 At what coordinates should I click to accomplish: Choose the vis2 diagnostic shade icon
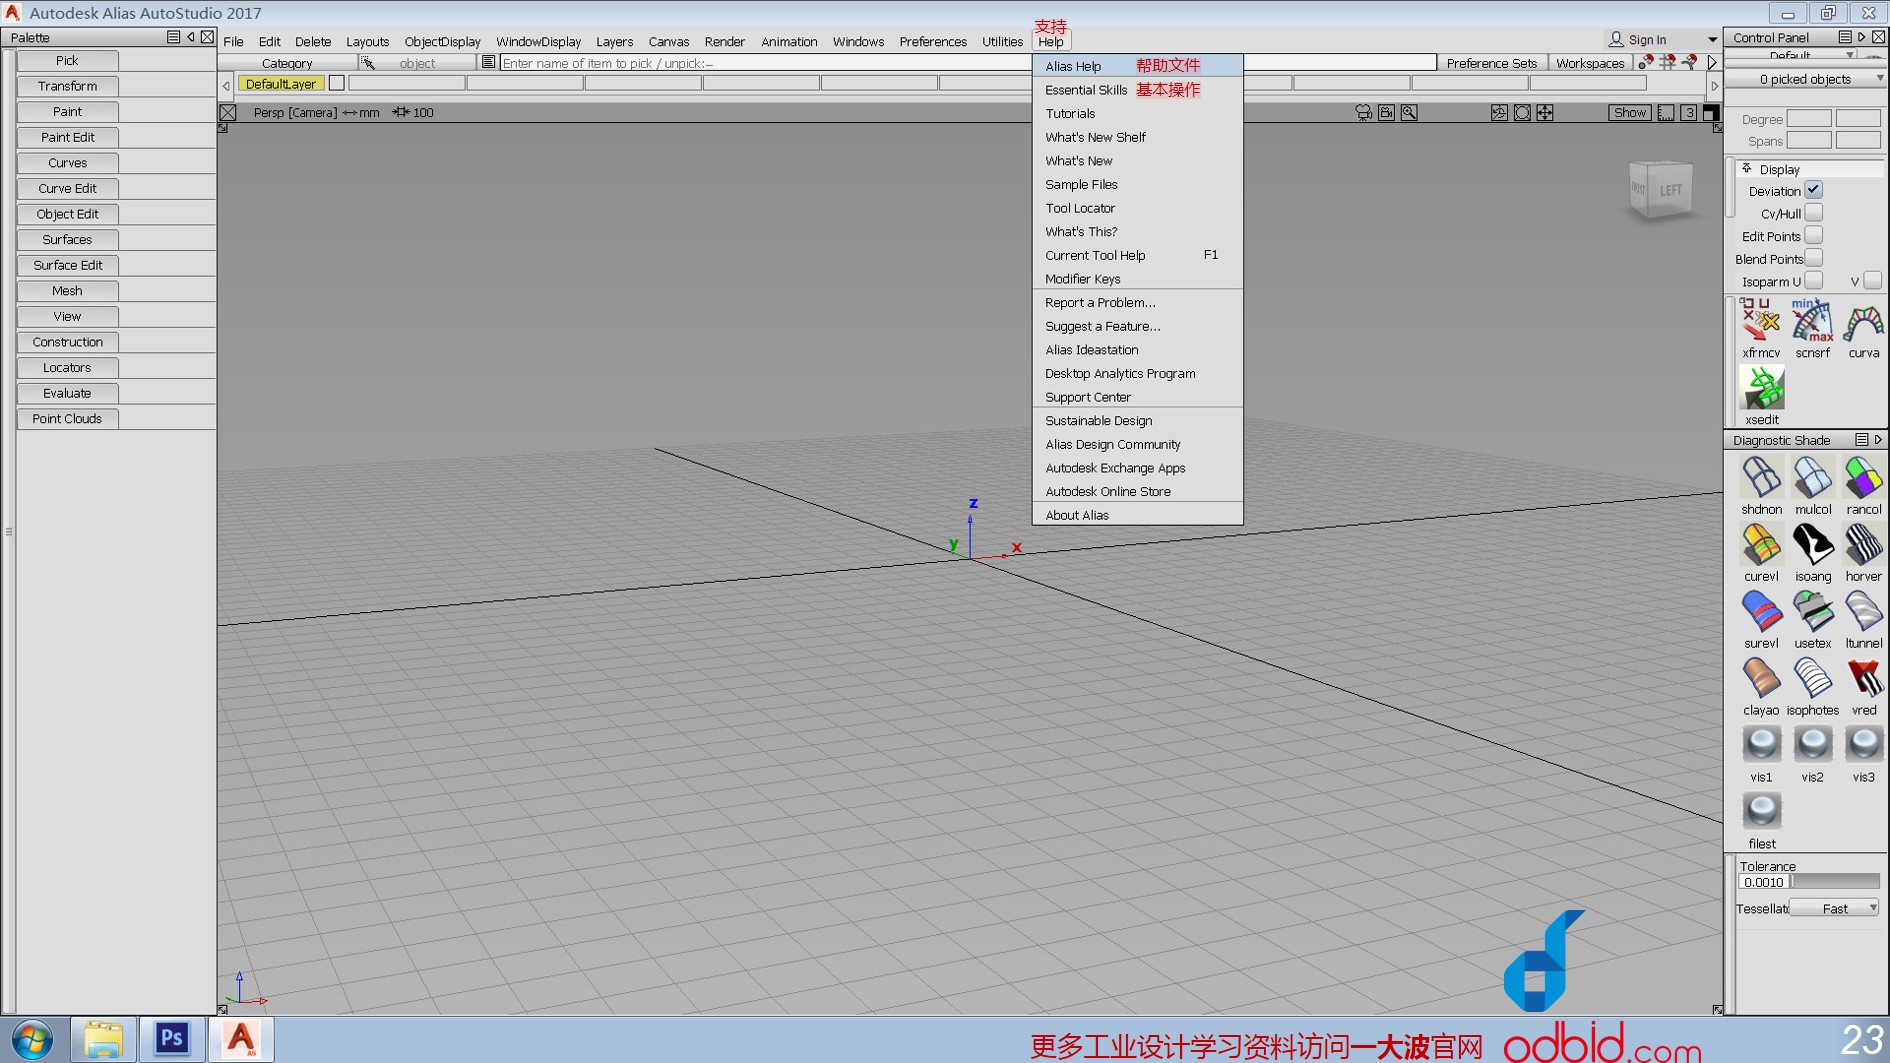coord(1812,746)
